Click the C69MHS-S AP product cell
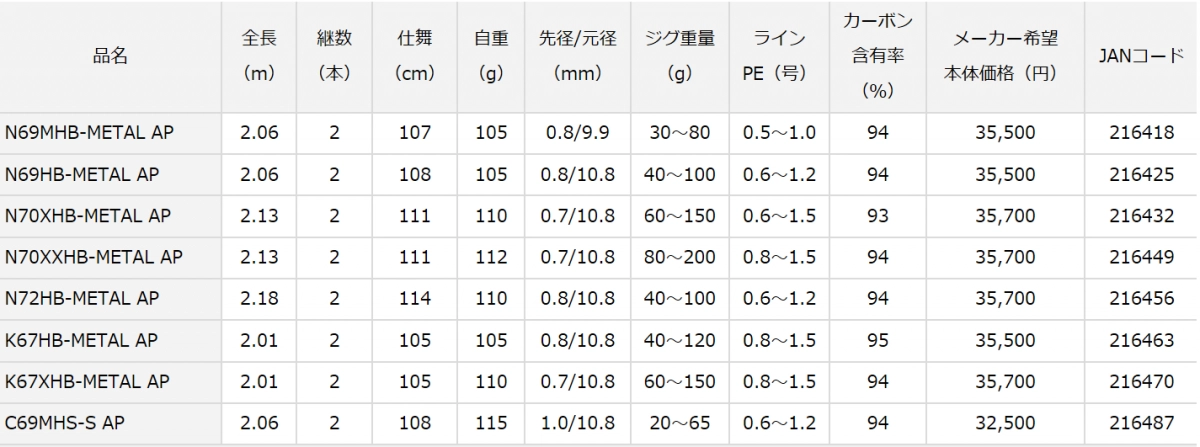1200x447 pixels. [x=64, y=424]
